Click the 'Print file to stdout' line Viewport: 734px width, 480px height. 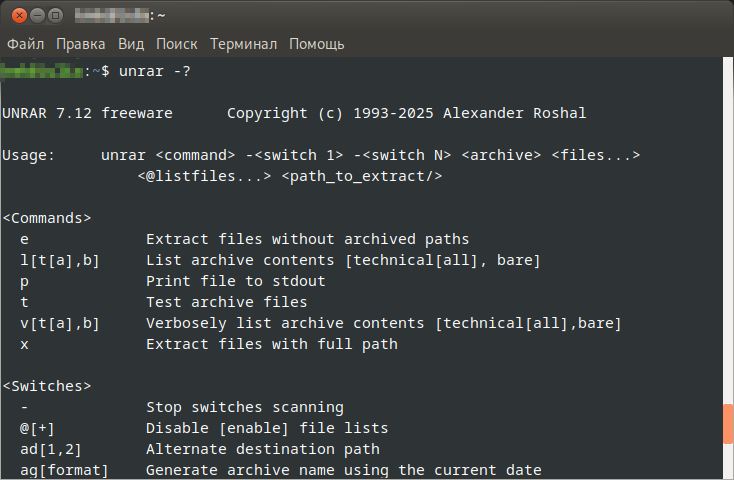[236, 281]
